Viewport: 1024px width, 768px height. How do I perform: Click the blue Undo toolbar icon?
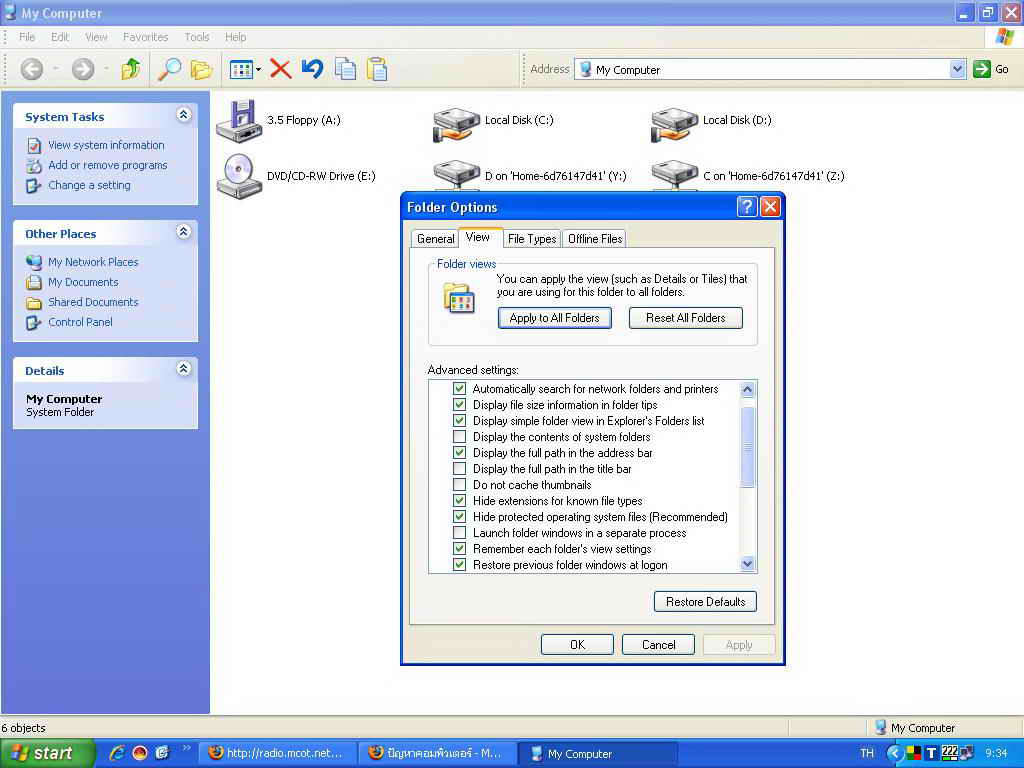[312, 69]
